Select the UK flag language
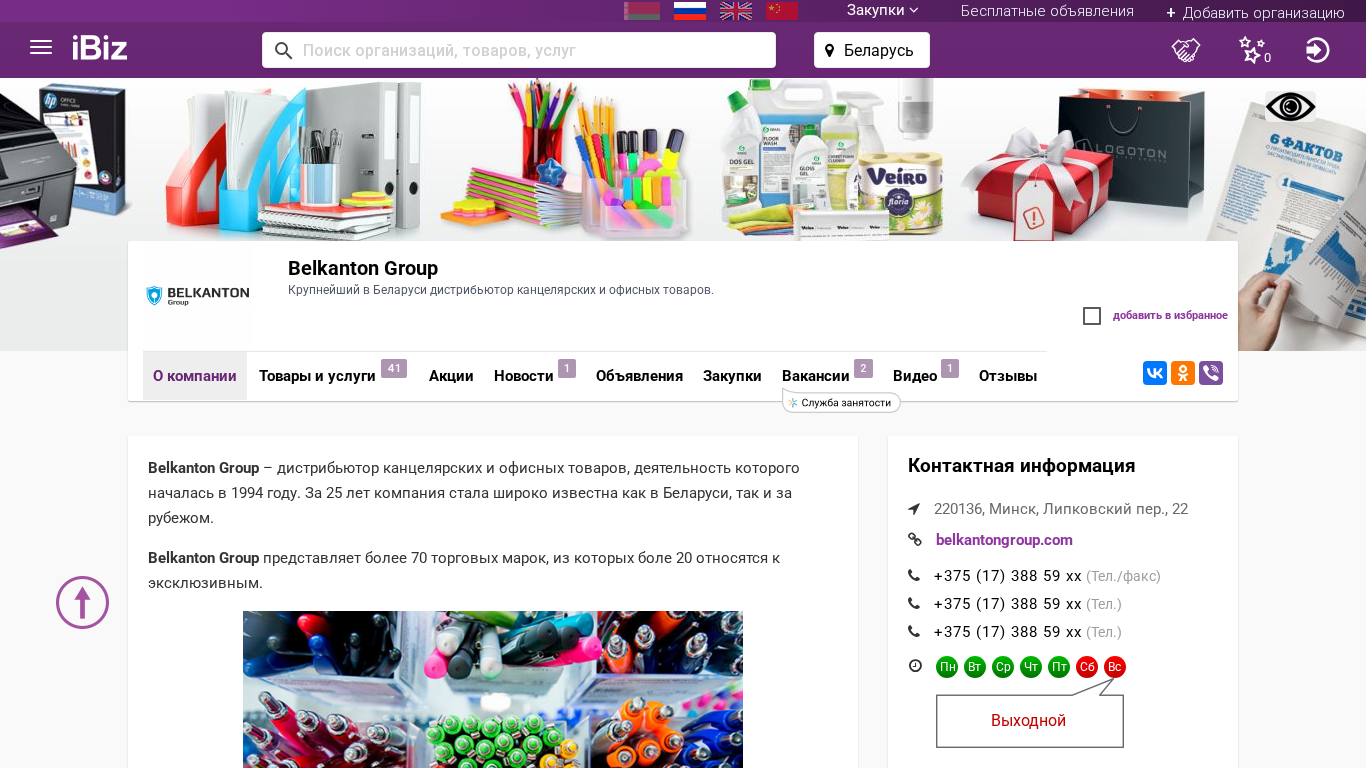 pos(736,11)
